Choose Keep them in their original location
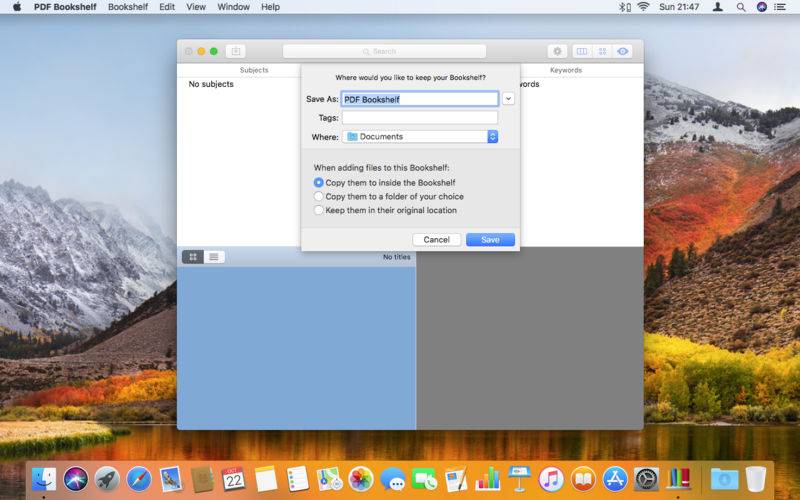Image resolution: width=800 pixels, height=500 pixels. (x=318, y=210)
